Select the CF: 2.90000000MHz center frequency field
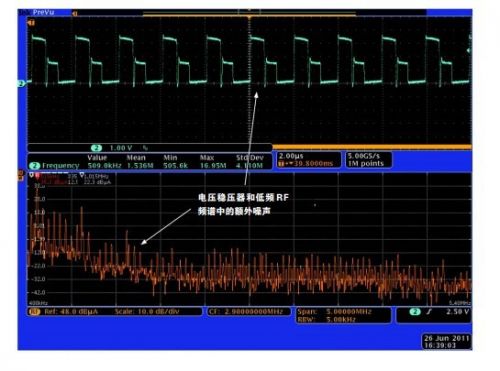This screenshot has width=500, height=371. (249, 312)
